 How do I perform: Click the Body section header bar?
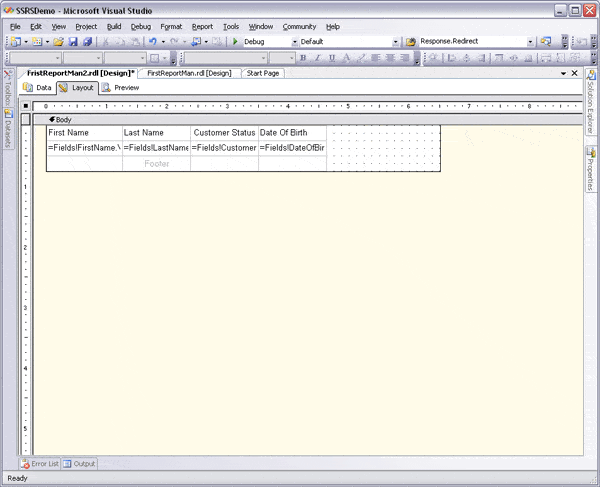[308, 119]
